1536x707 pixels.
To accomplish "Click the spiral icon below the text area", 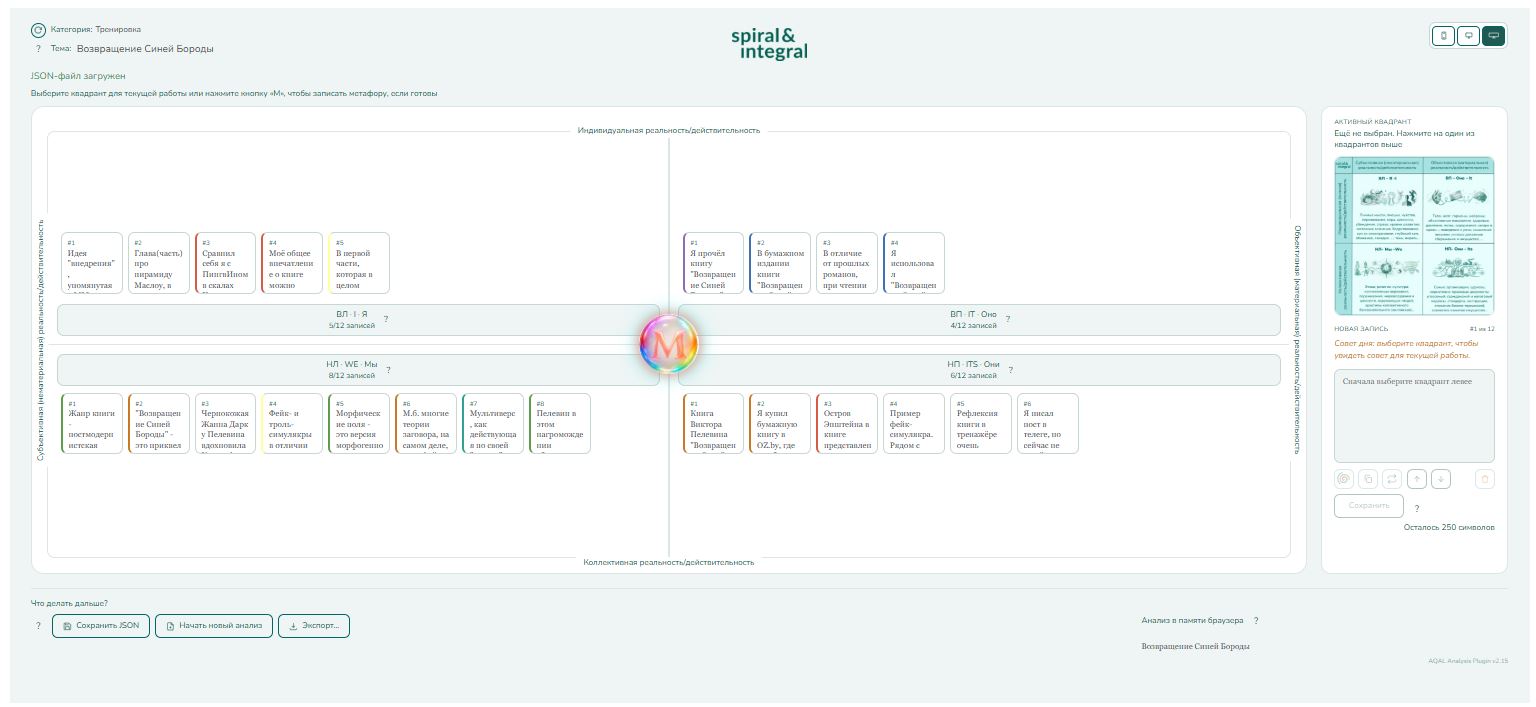I will [1344, 479].
